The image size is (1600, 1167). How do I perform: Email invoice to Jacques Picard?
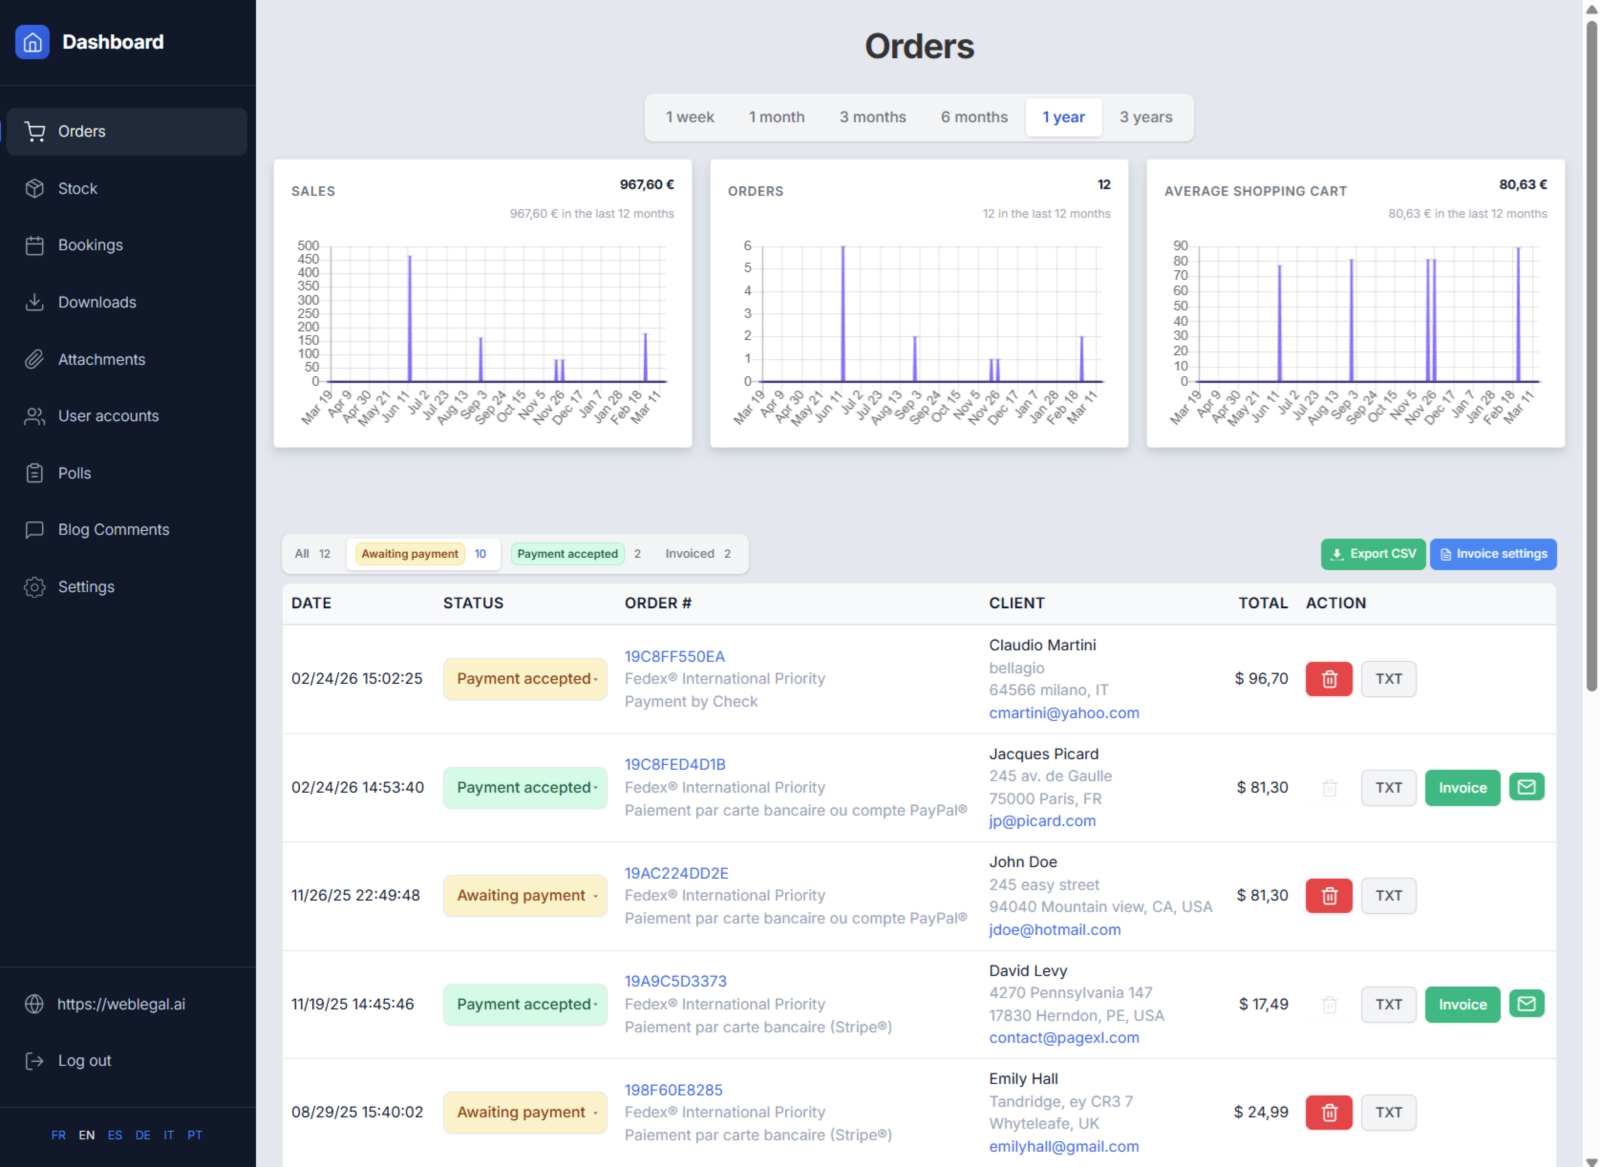pyautogui.click(x=1526, y=787)
